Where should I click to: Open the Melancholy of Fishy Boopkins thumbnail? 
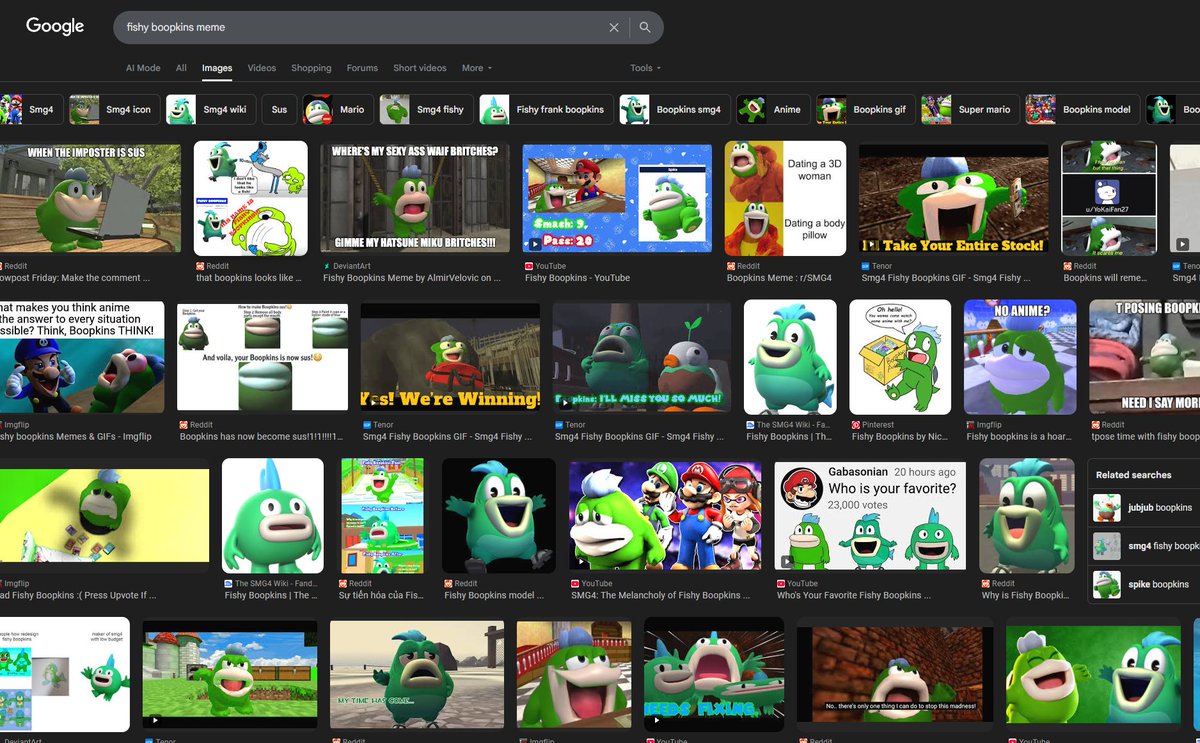[x=665, y=515]
